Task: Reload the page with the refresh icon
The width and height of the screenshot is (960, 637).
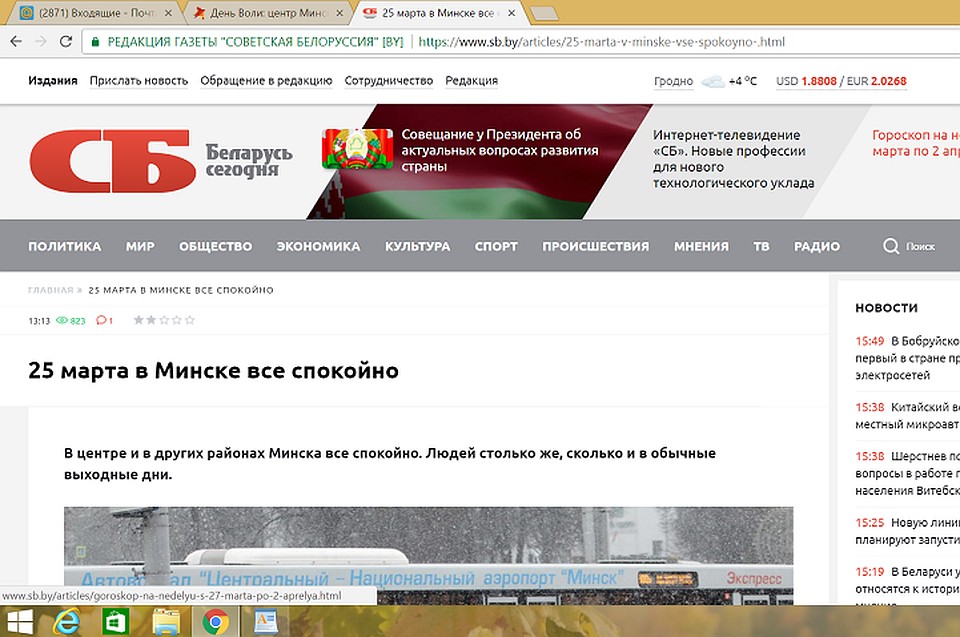Action: click(66, 42)
